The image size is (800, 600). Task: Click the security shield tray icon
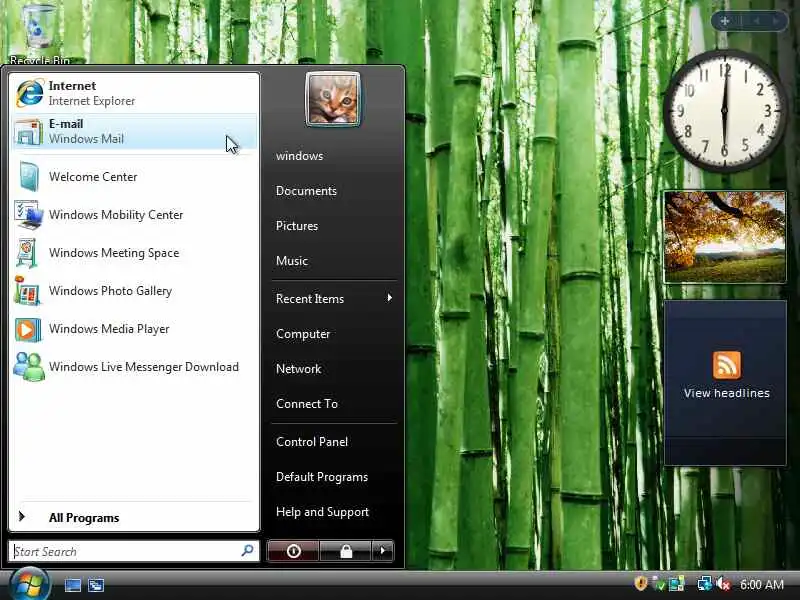[641, 583]
